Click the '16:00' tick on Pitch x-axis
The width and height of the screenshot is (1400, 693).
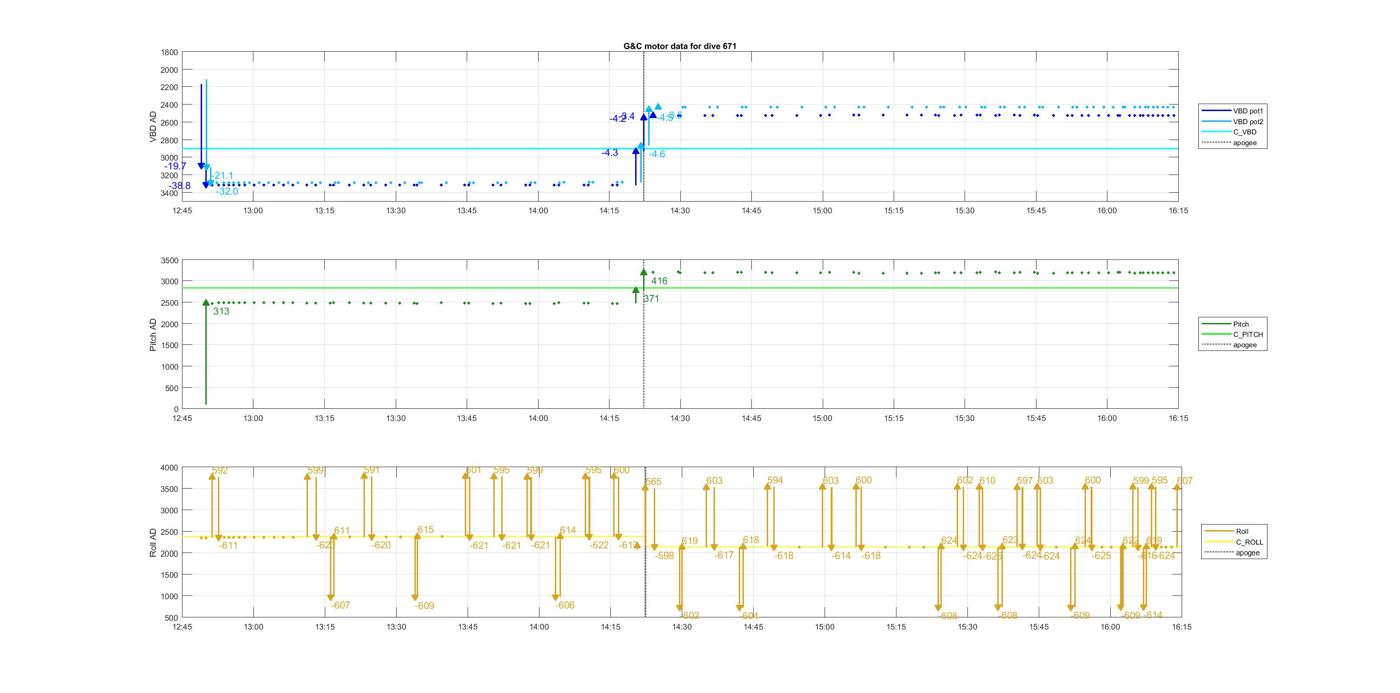pos(1107,419)
